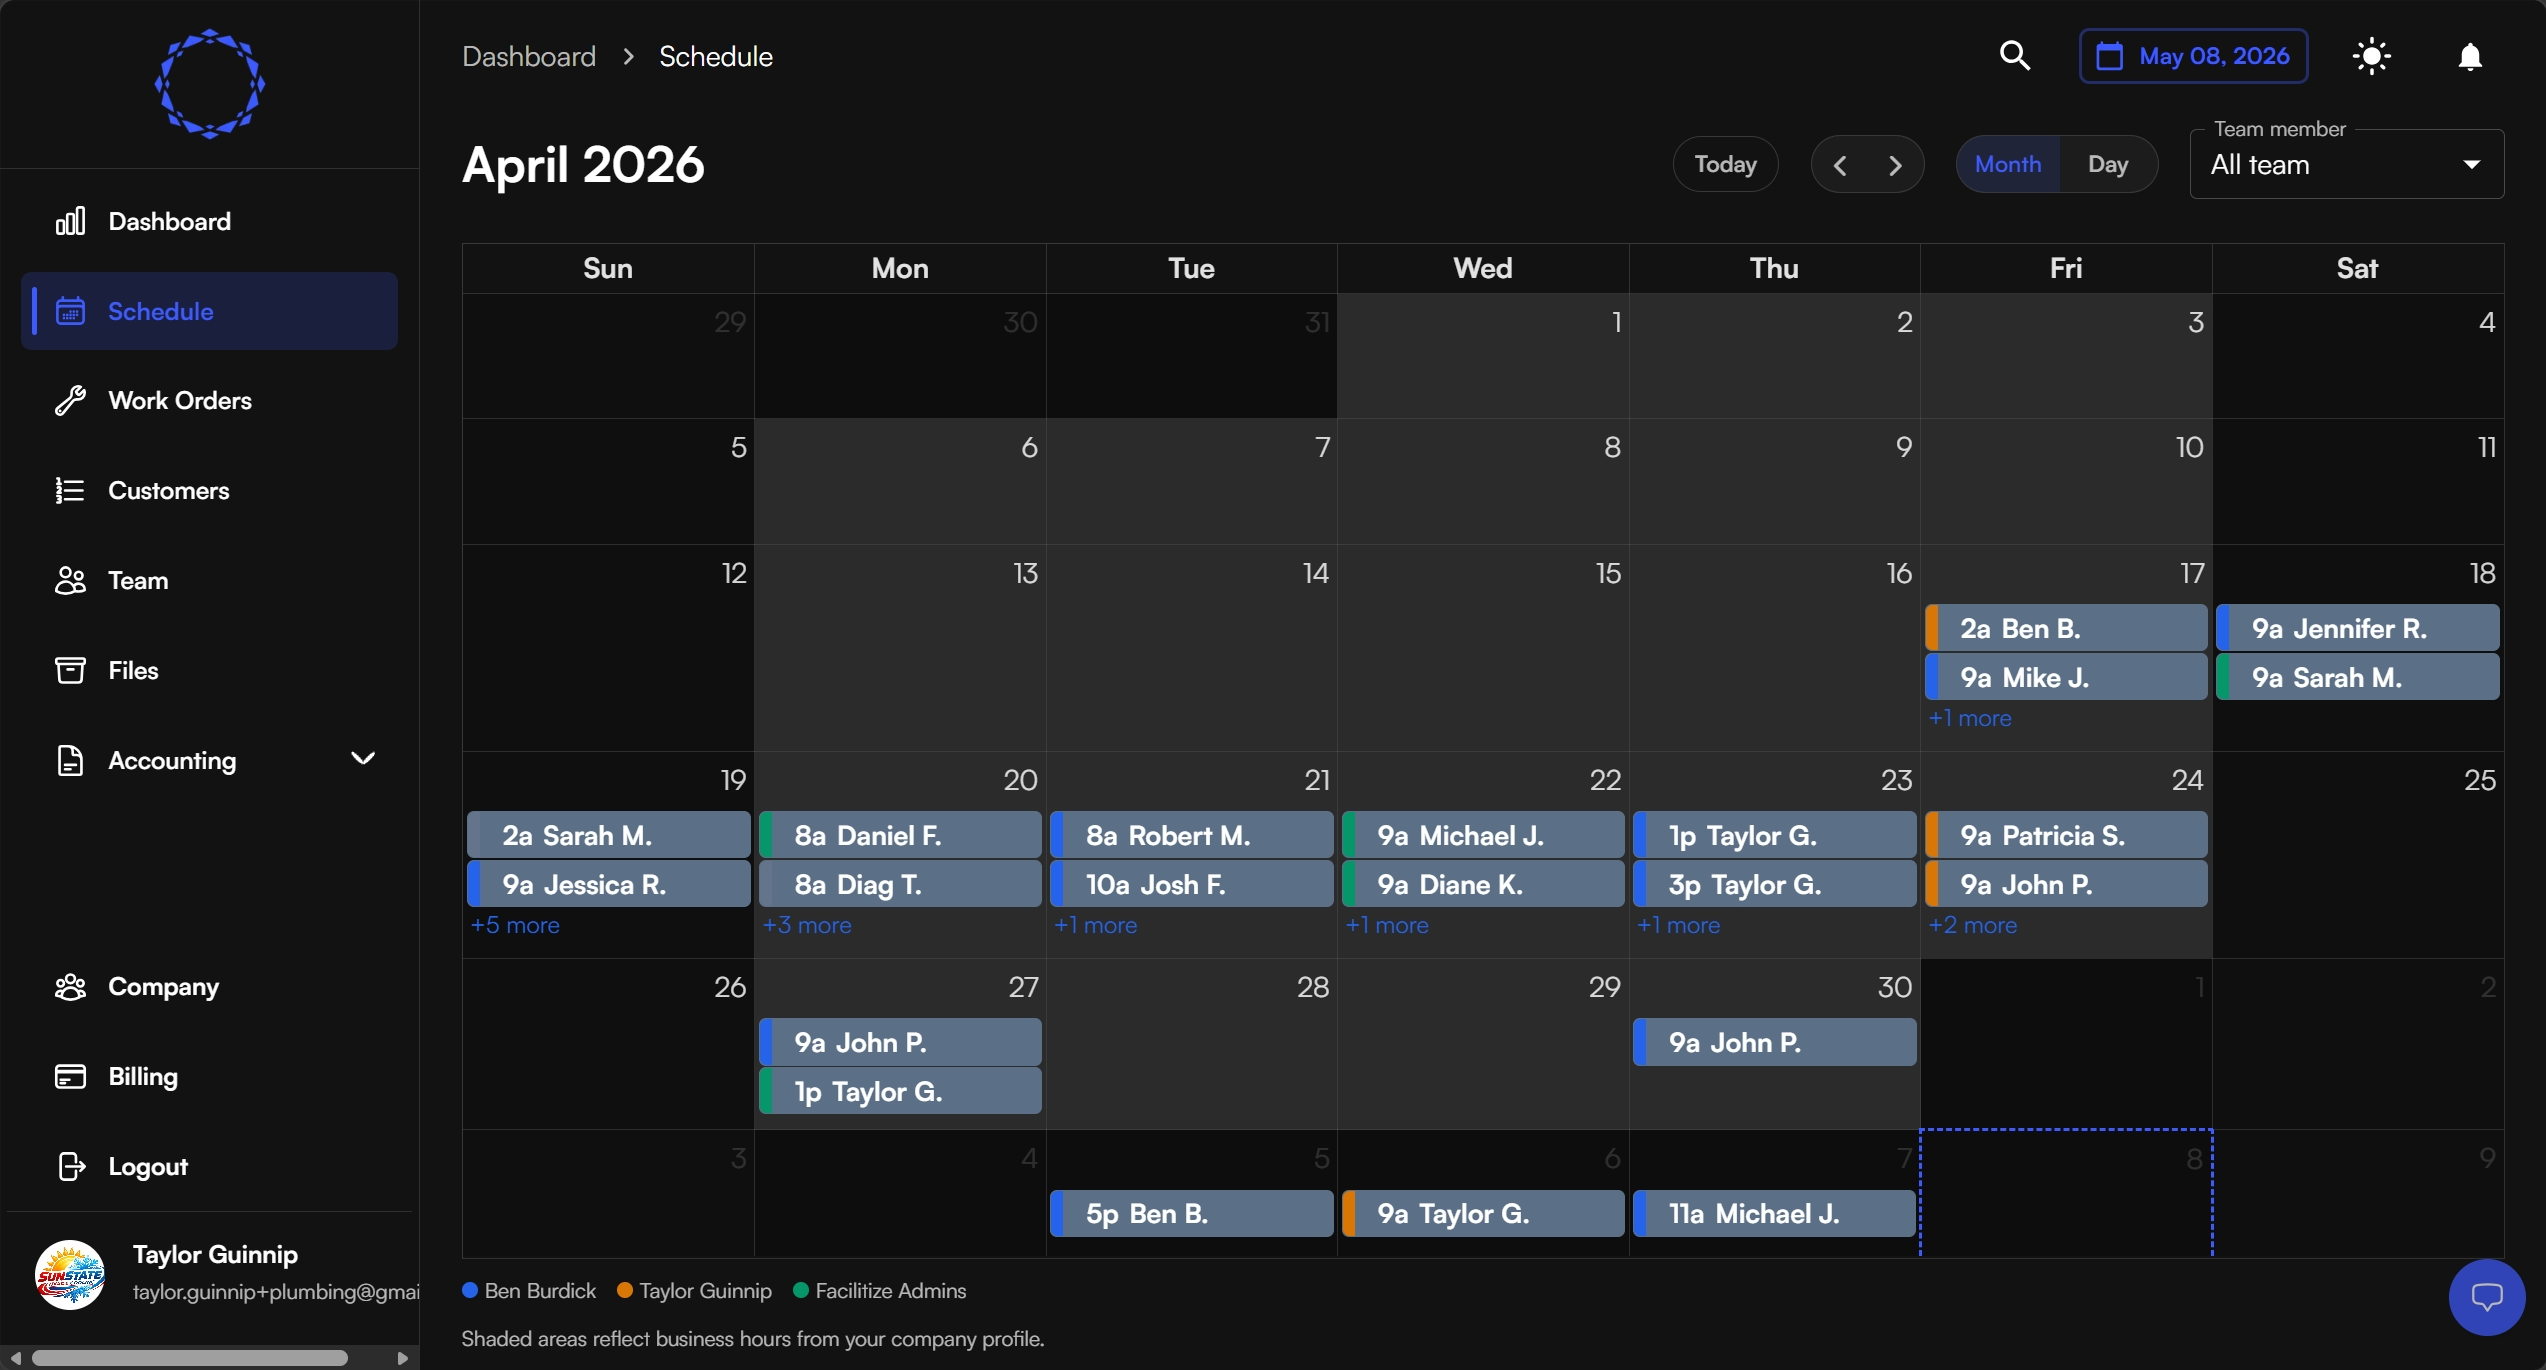Viewport: 2546px width, 1370px height.
Task: Click the Sunstate profile avatar
Action: [x=70, y=1275]
